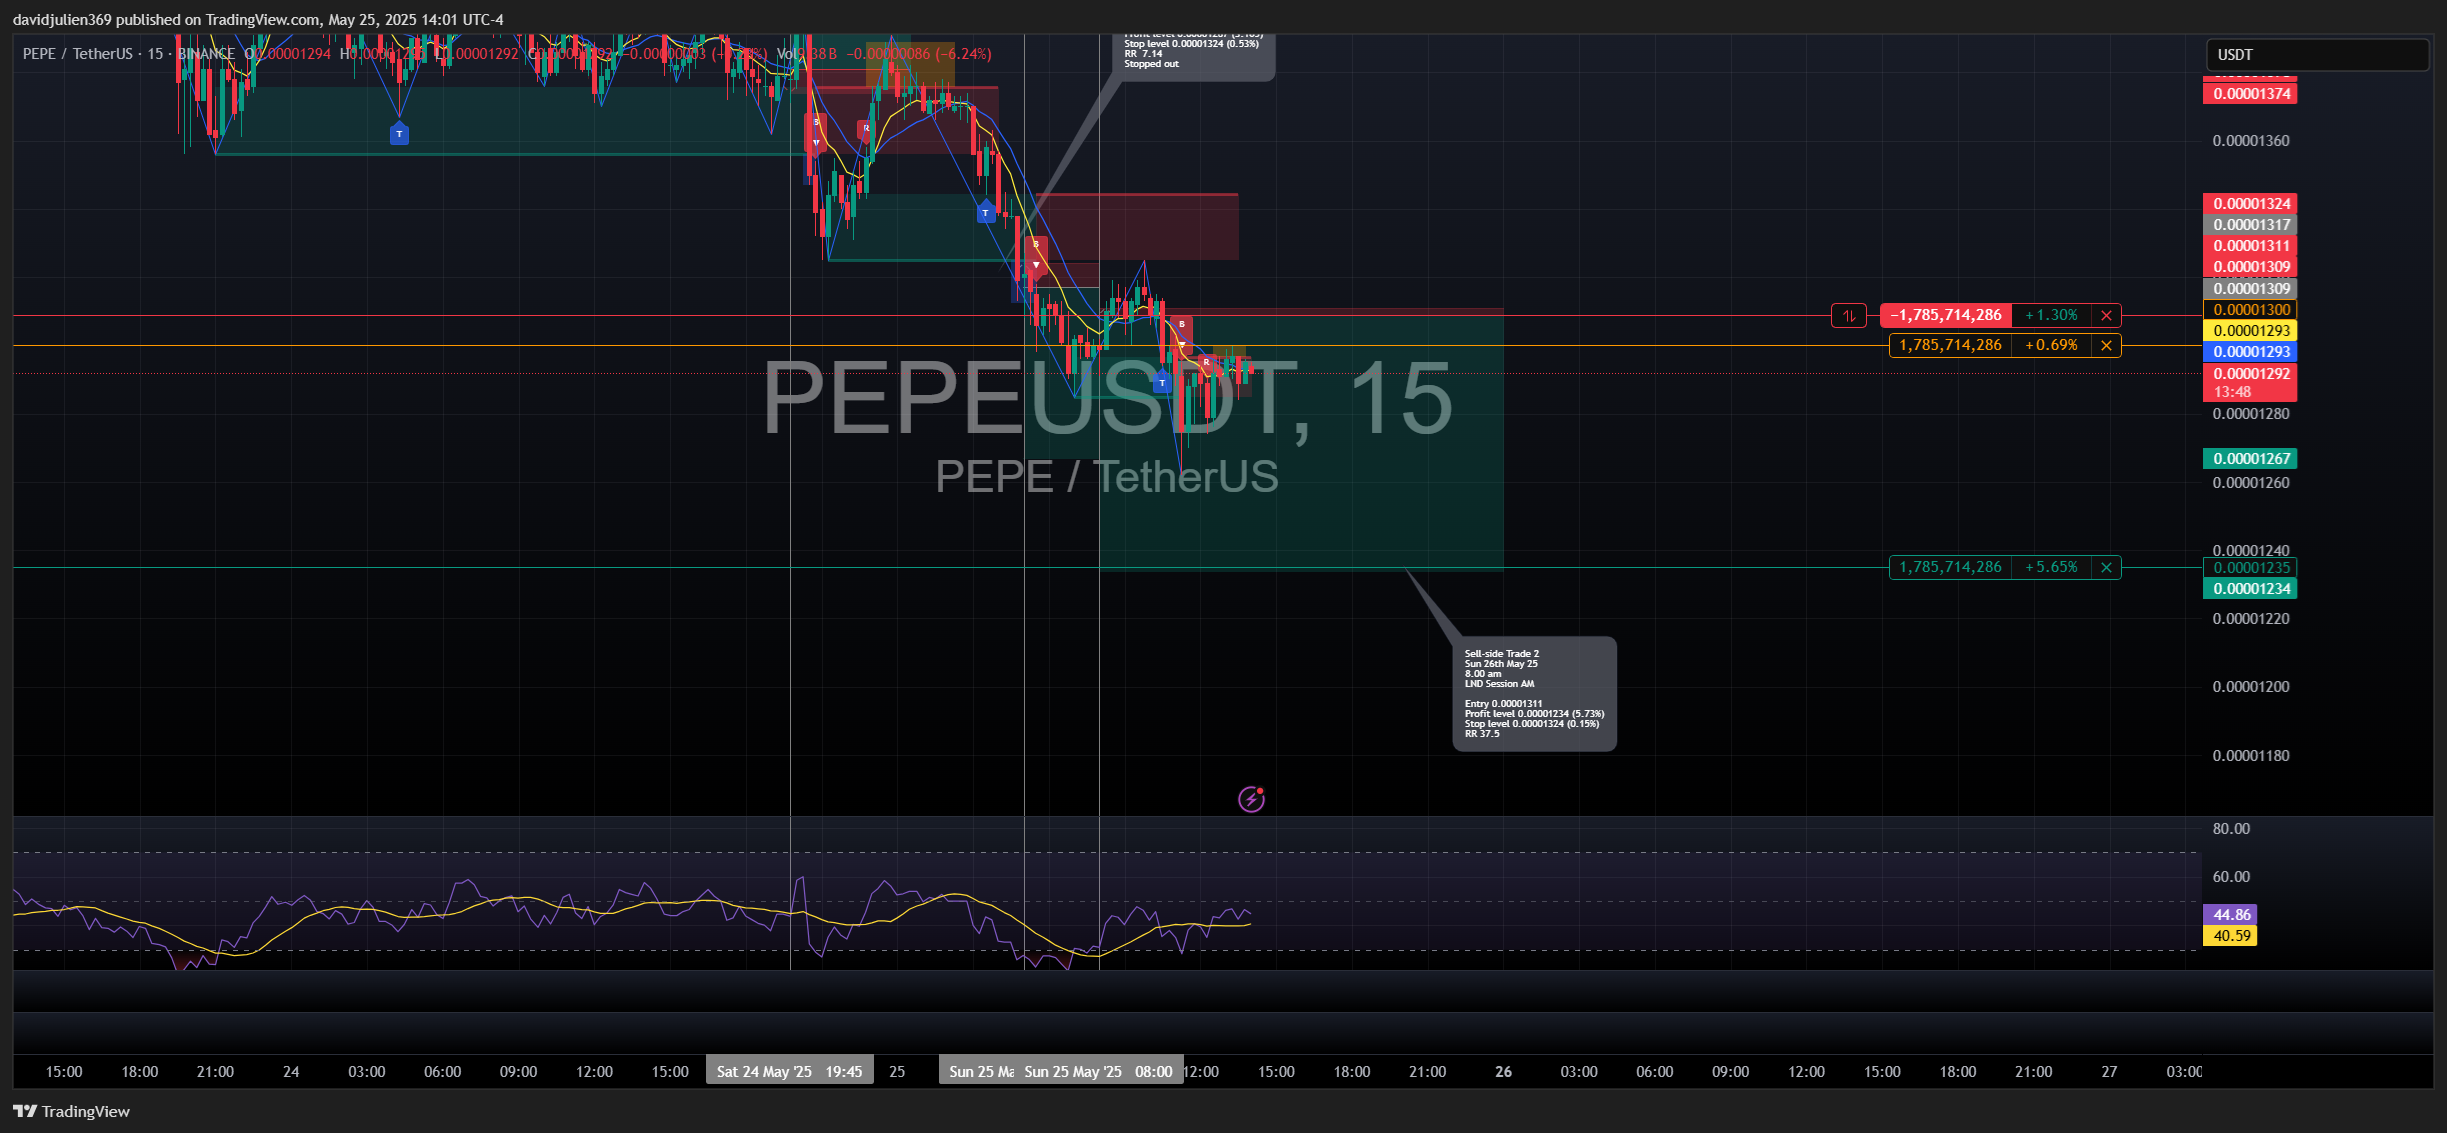Cancel the teal +5.65% take-profit order
Screen dimensions: 2447x1133
(2106, 567)
